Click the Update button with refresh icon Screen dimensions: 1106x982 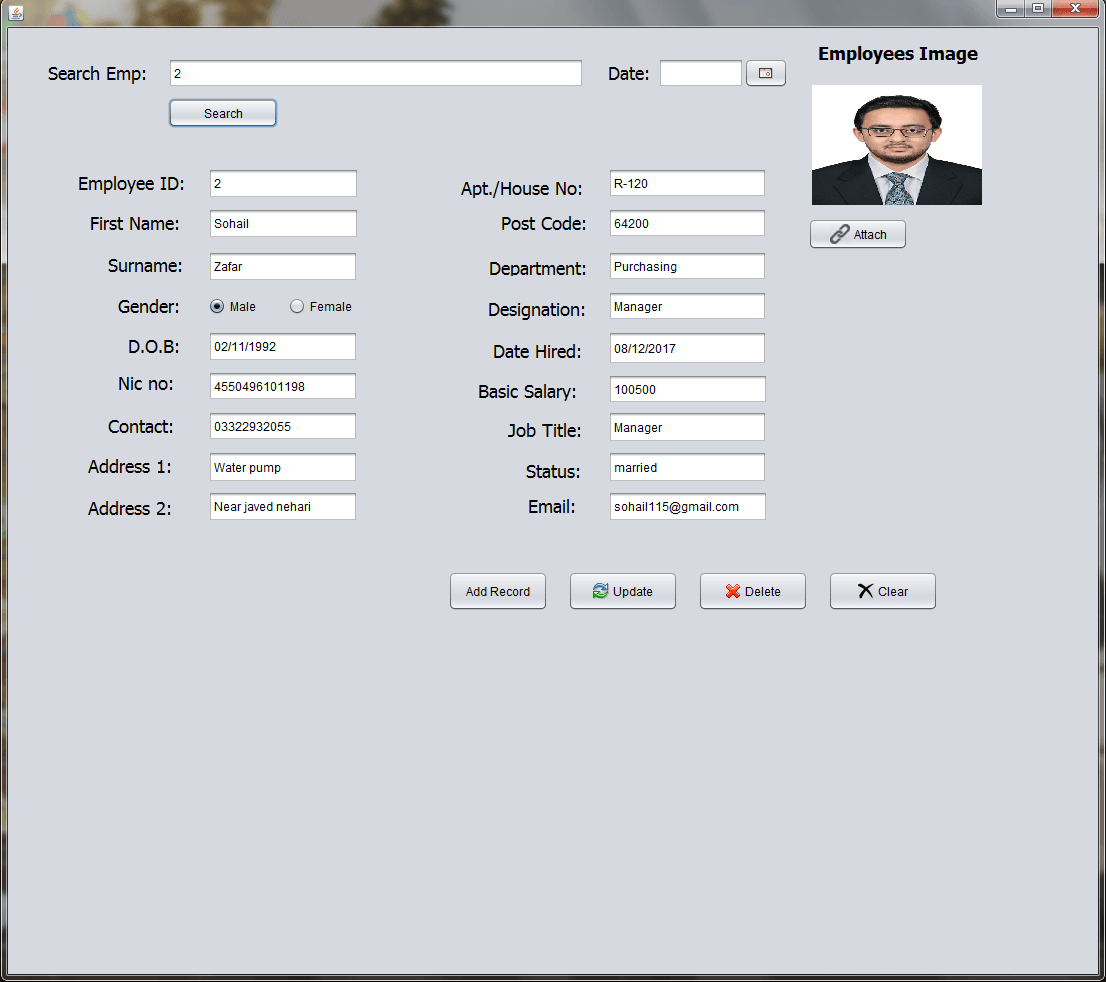(622, 591)
